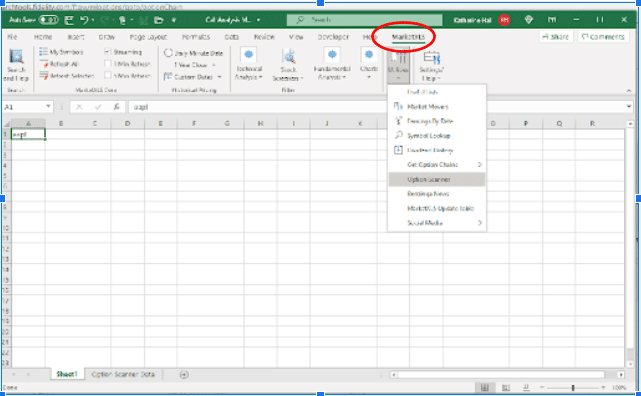This screenshot has height=396, width=641.
Task: Choose Benzinga News menu entry
Action: [x=437, y=194]
